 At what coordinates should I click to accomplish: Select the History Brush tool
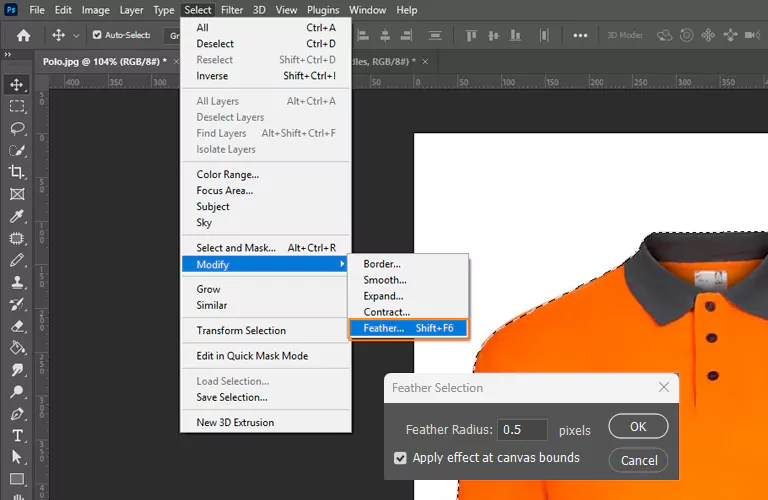(17, 304)
